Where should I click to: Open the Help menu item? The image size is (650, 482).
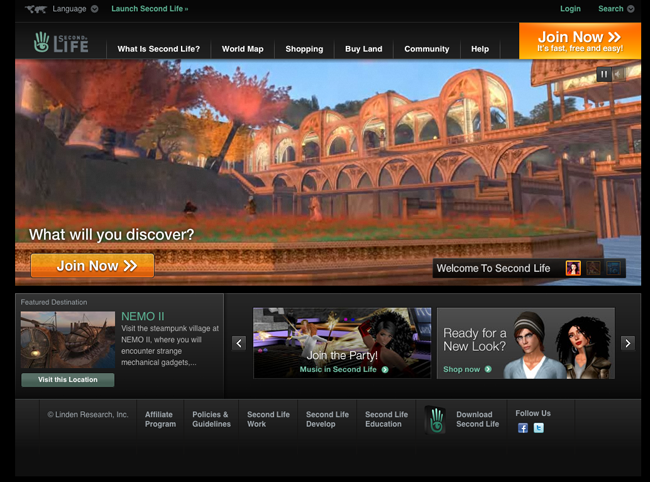[x=480, y=49]
